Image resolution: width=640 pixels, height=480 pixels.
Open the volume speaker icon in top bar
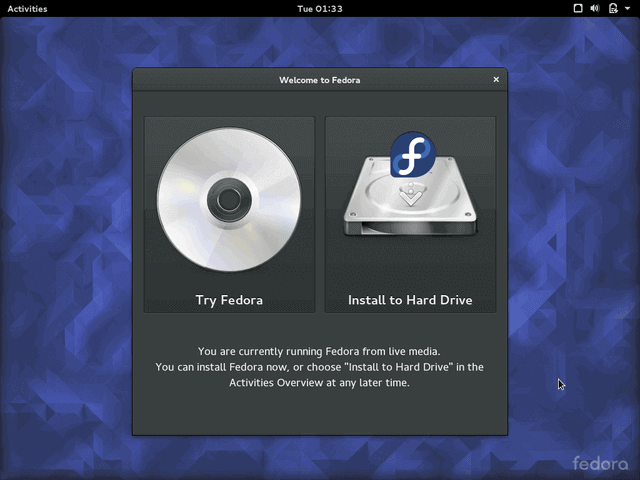coord(595,8)
